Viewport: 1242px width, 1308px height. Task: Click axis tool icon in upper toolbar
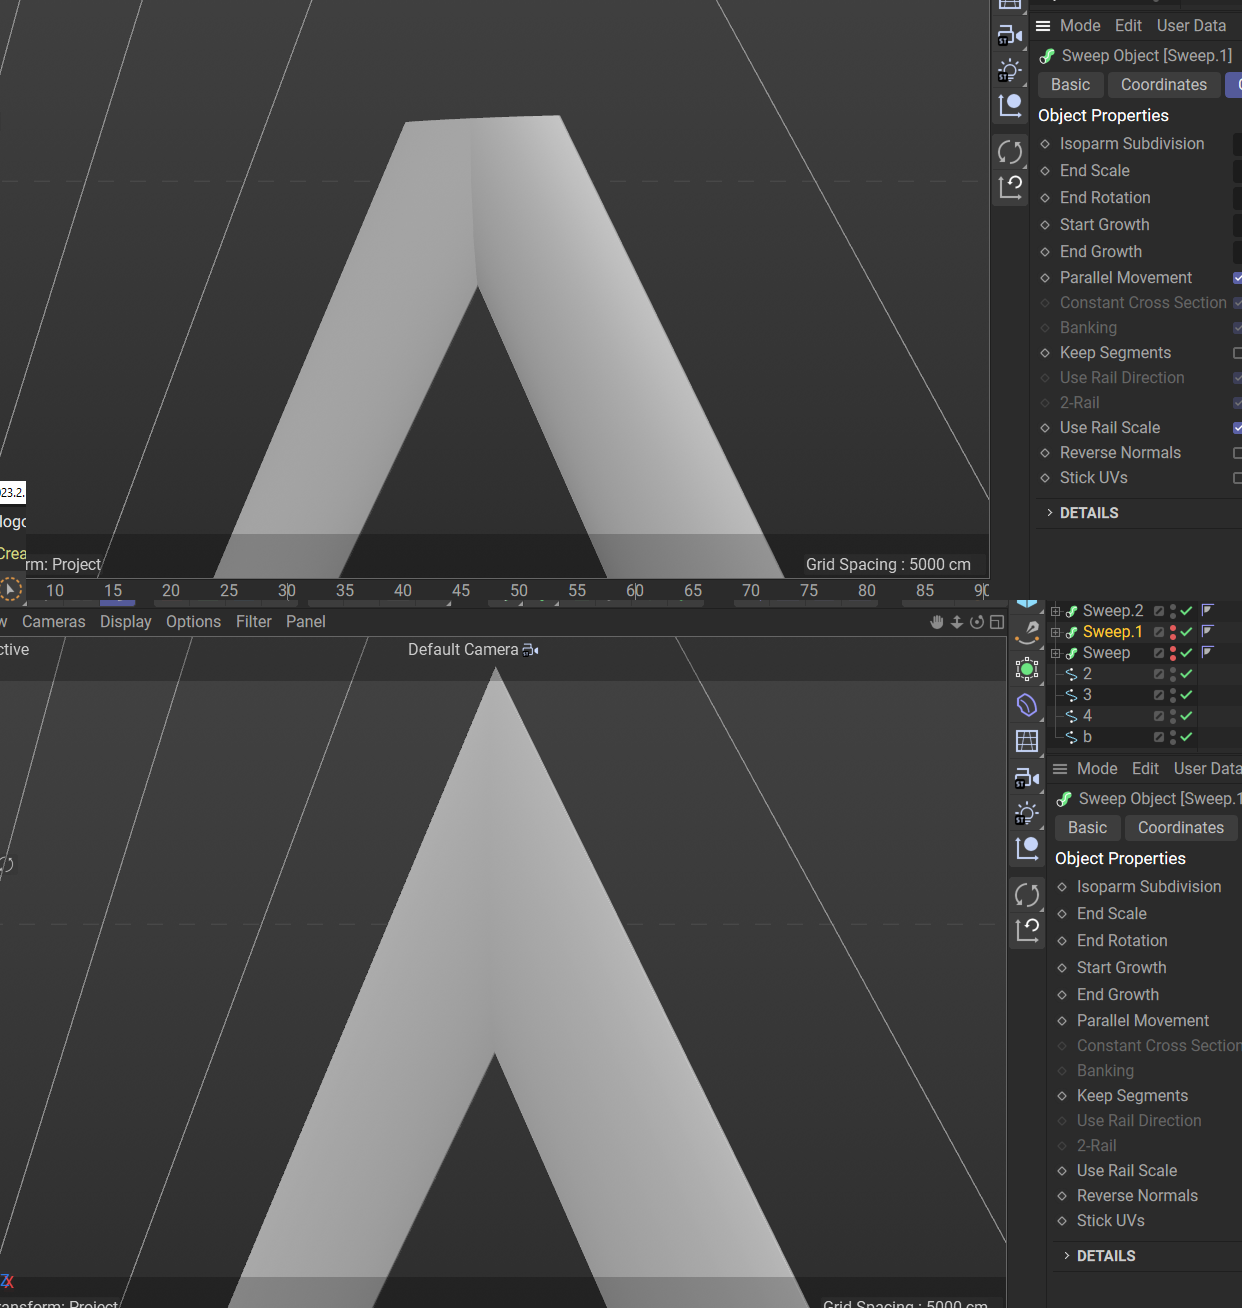click(1010, 105)
